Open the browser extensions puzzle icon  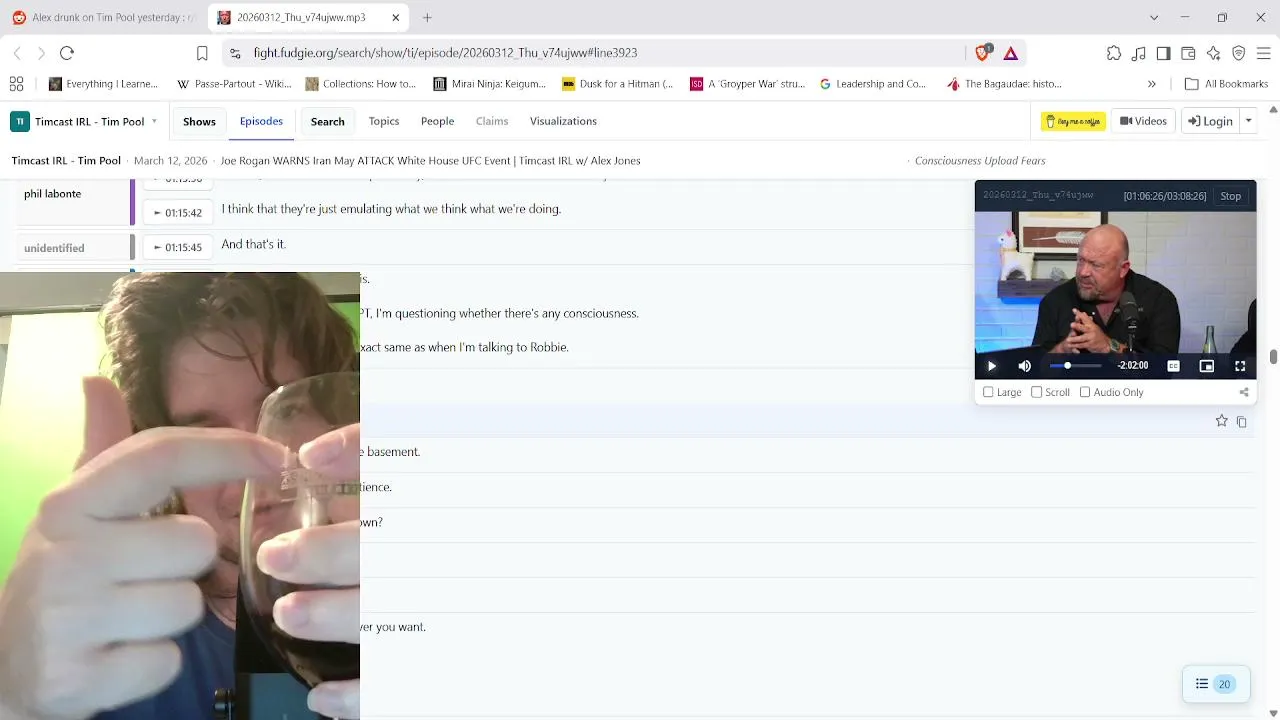coord(1114,53)
